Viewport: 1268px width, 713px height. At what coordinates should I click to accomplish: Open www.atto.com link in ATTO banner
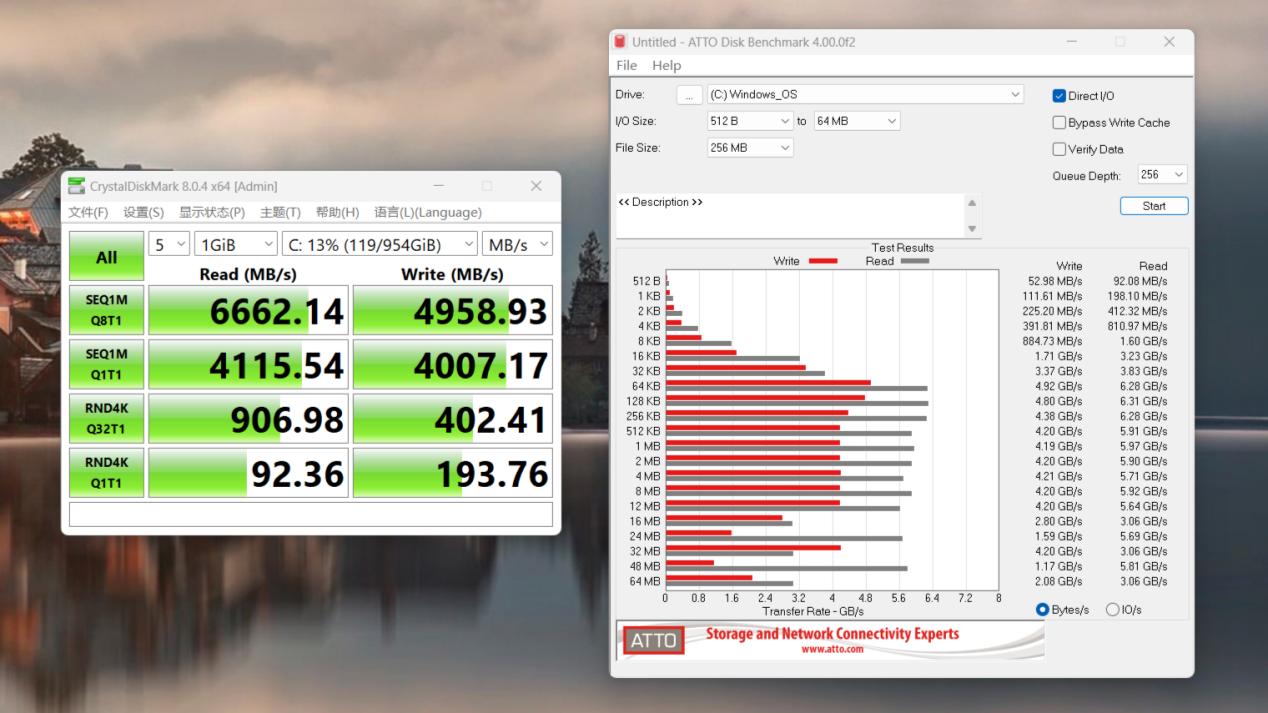pyautogui.click(x=832, y=649)
